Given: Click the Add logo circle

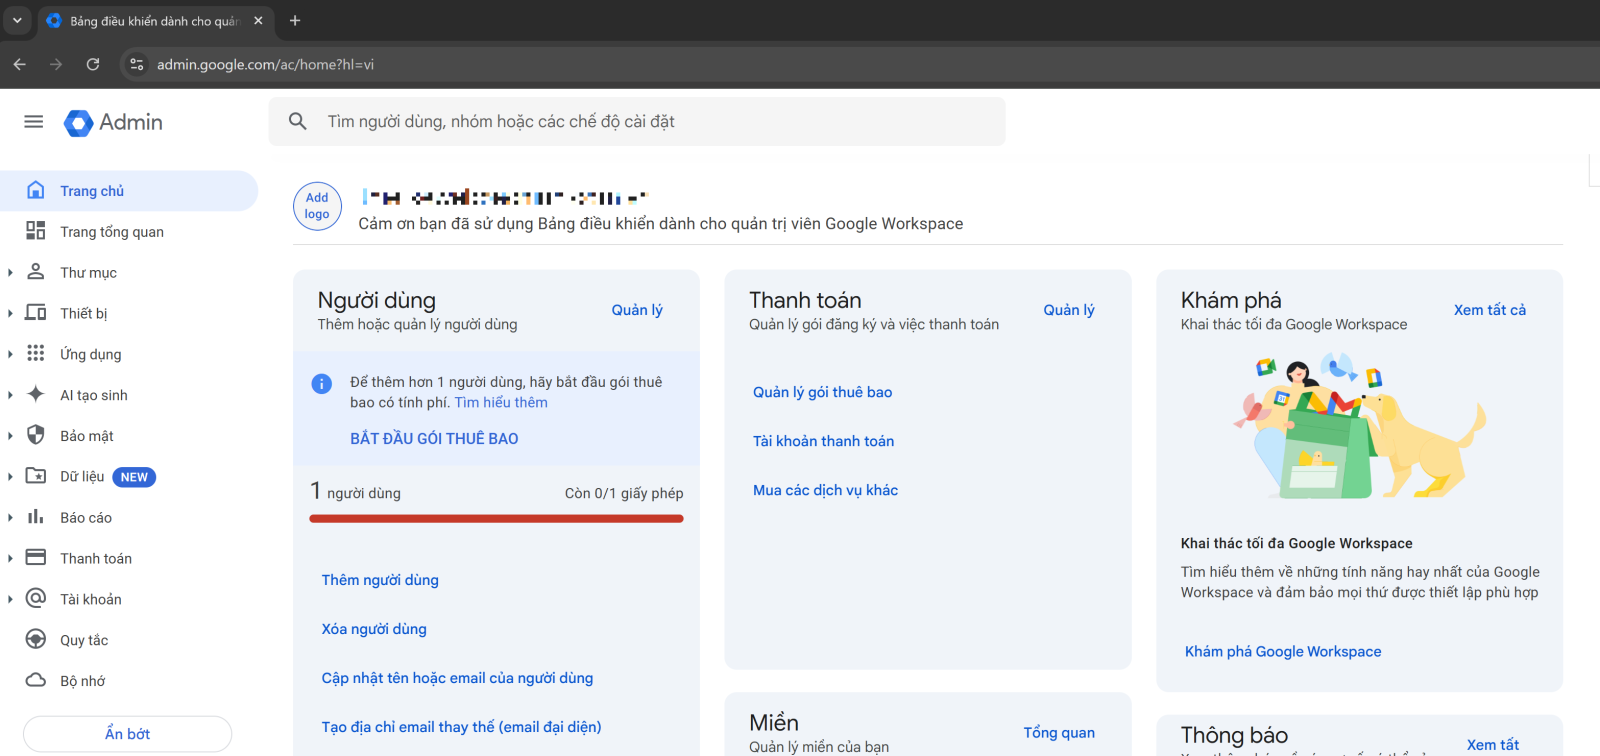Looking at the screenshot, I should coord(317,206).
